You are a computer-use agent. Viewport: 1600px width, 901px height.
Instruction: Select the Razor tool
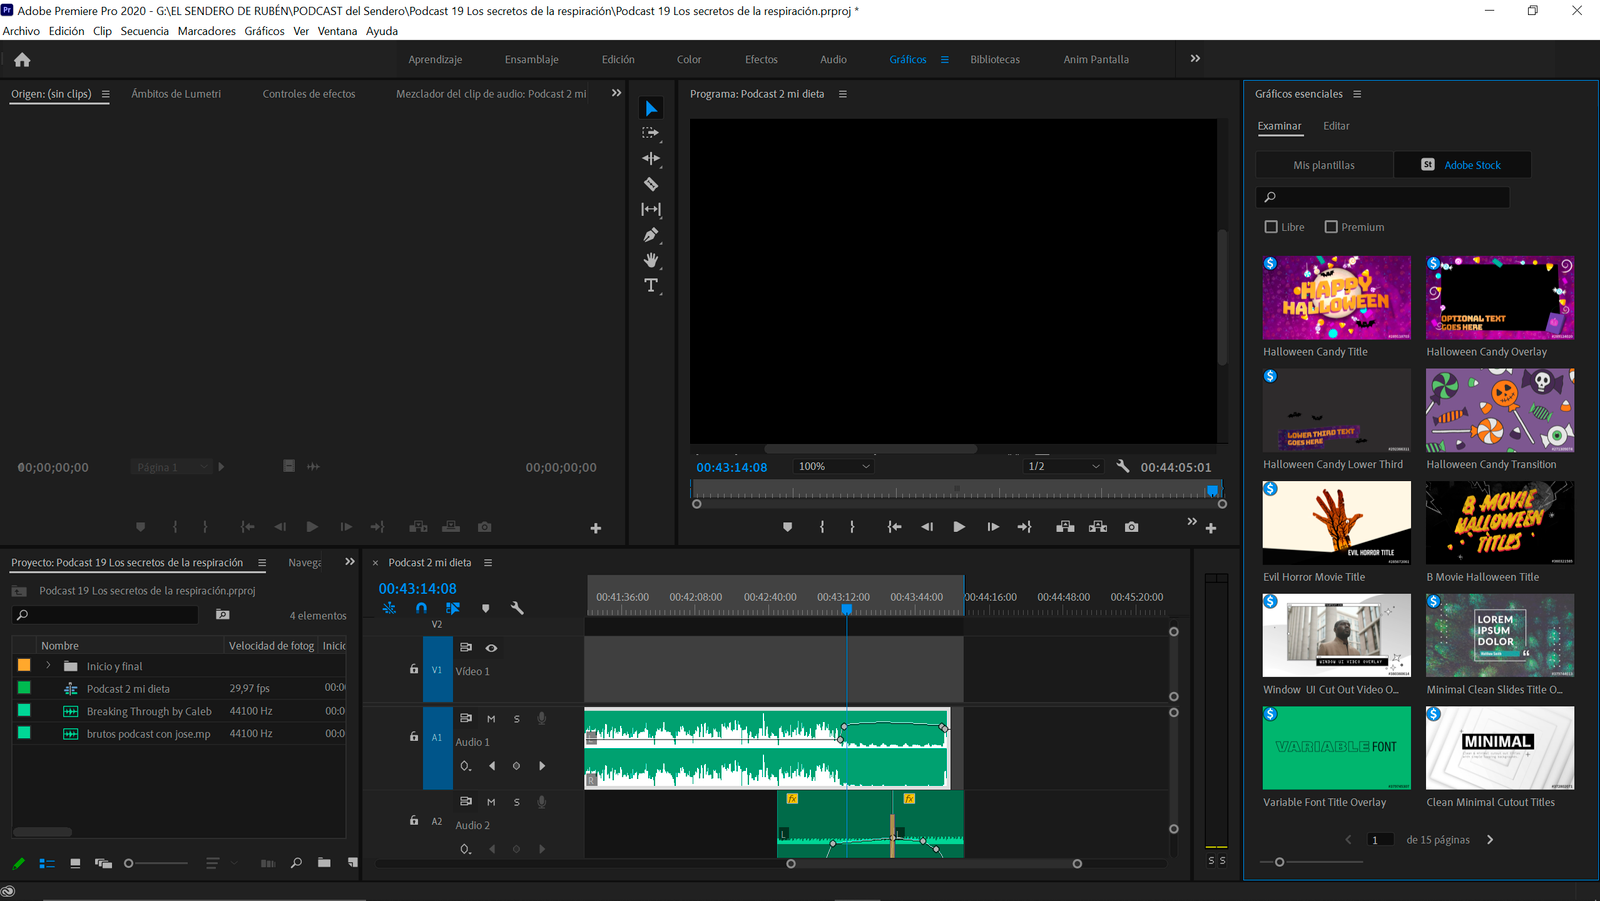pyautogui.click(x=651, y=184)
